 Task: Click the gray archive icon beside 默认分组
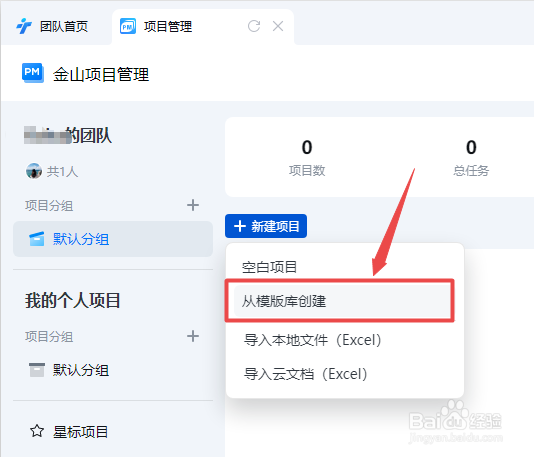click(37, 370)
